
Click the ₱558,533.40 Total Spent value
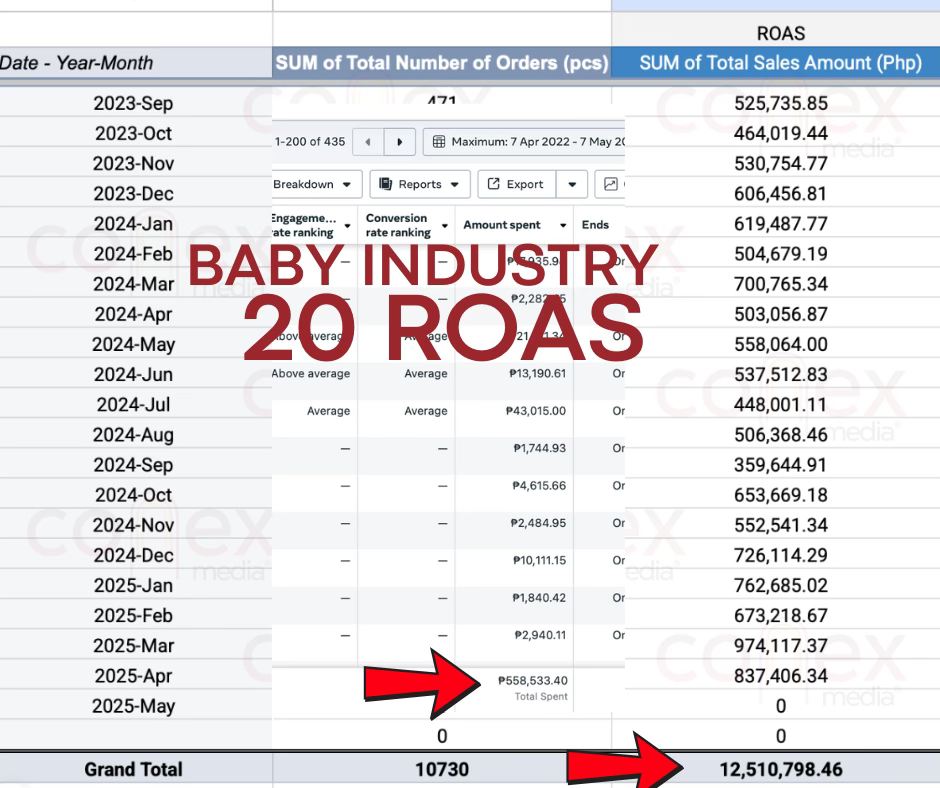pyautogui.click(x=532, y=681)
